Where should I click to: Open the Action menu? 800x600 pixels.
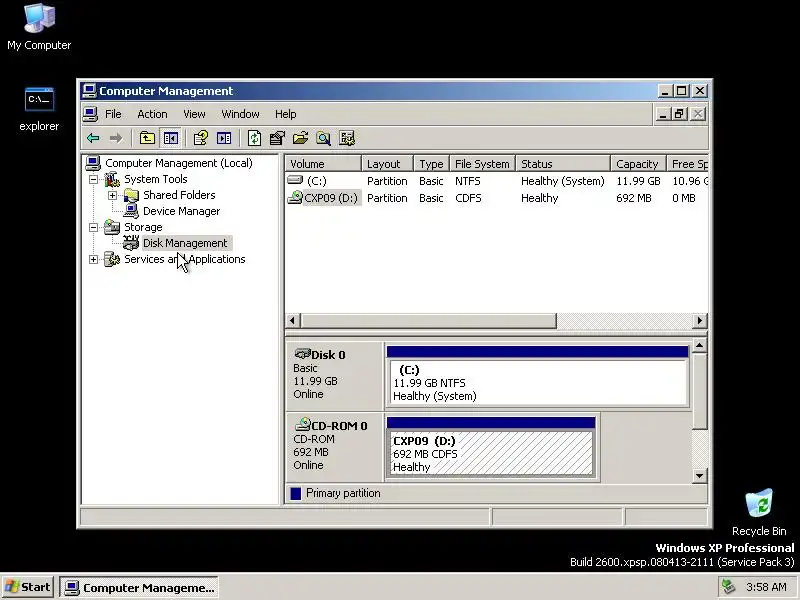[x=152, y=114]
